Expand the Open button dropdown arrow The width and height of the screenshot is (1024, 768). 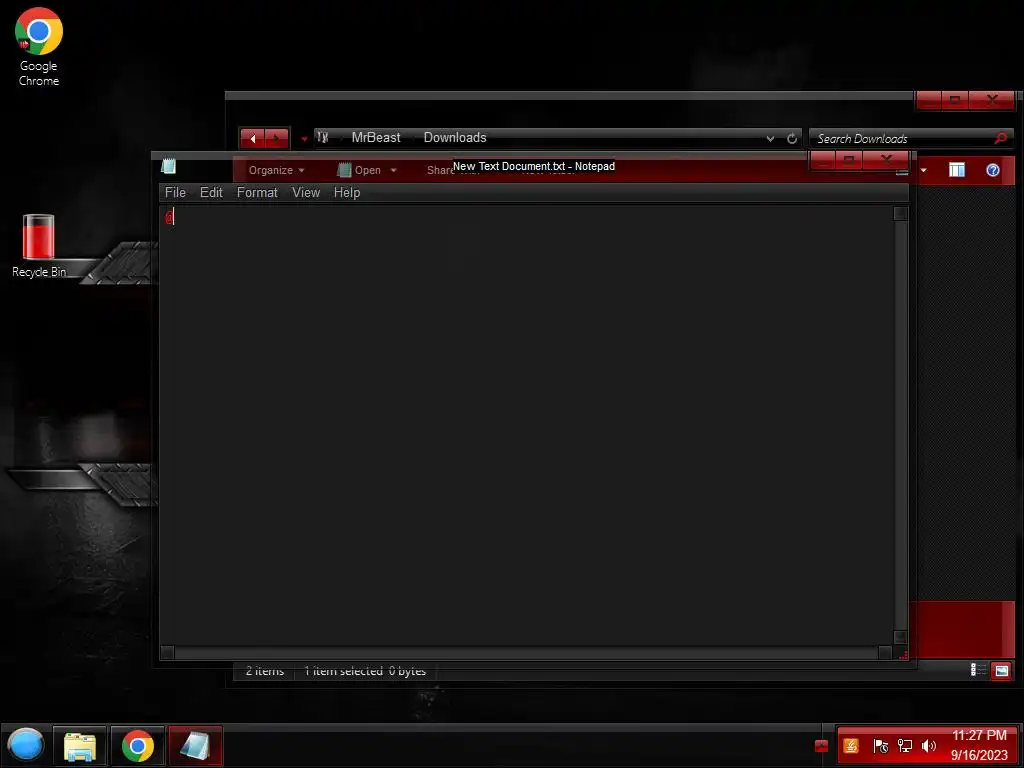[393, 170]
